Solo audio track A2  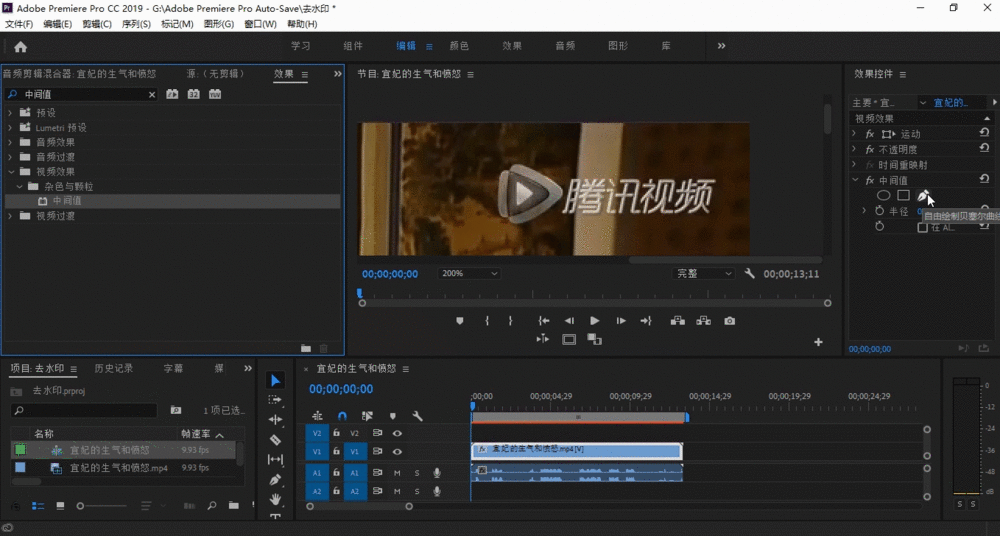coord(417,491)
